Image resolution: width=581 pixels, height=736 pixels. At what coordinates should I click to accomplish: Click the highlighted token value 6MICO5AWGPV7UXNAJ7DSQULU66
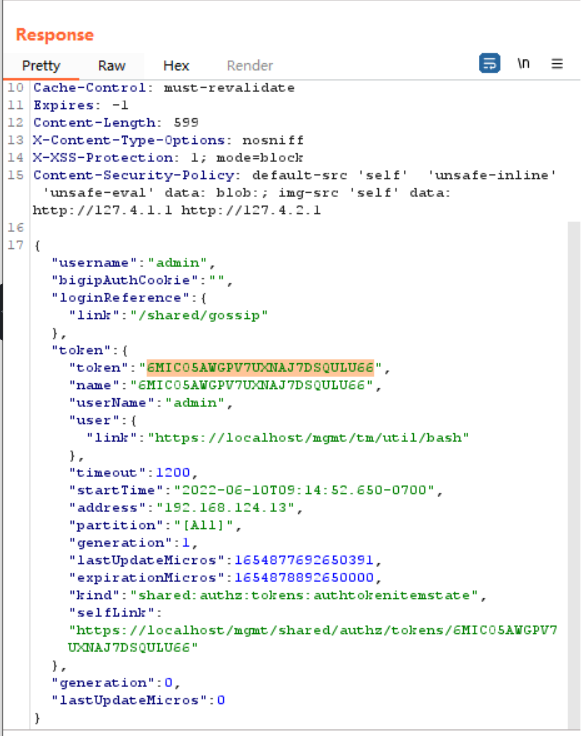(x=260, y=368)
